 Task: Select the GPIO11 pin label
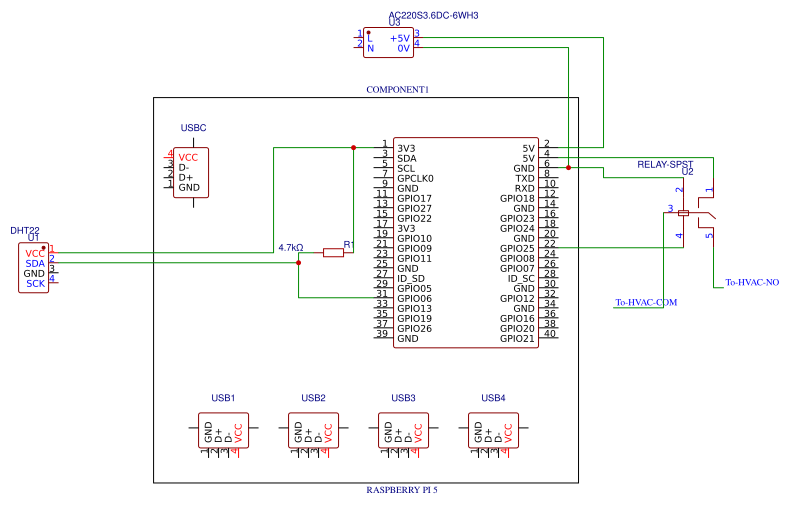[x=414, y=259]
